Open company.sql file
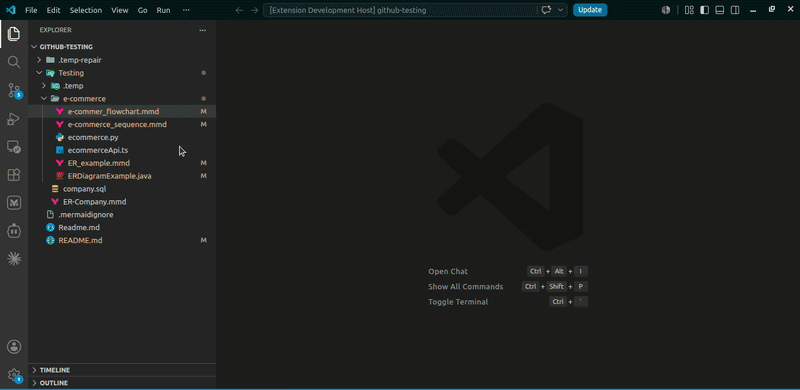 click(x=122, y=189)
